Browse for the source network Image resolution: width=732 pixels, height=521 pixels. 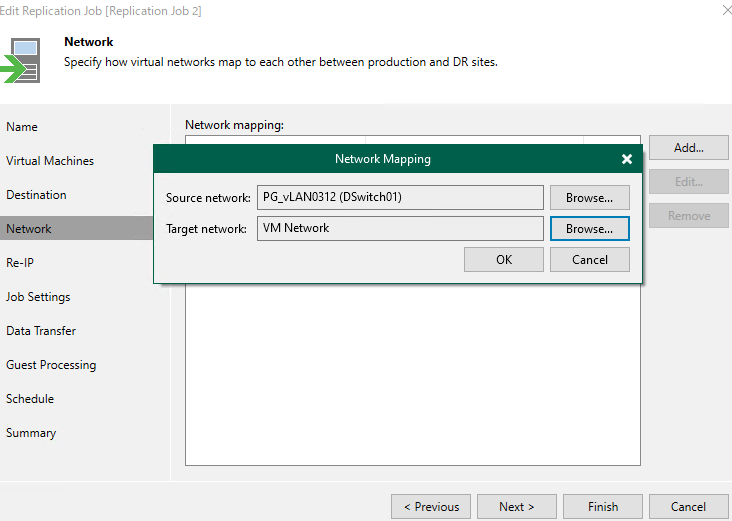pyautogui.click(x=590, y=197)
